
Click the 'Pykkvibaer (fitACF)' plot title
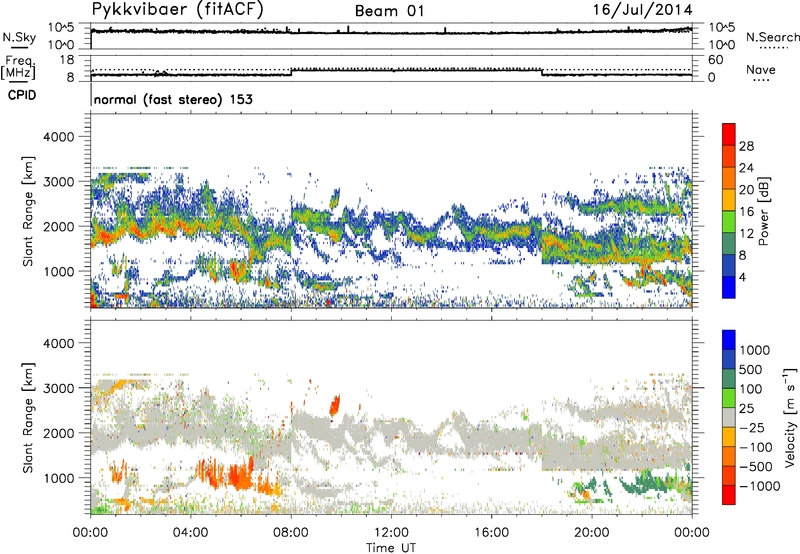pos(178,10)
